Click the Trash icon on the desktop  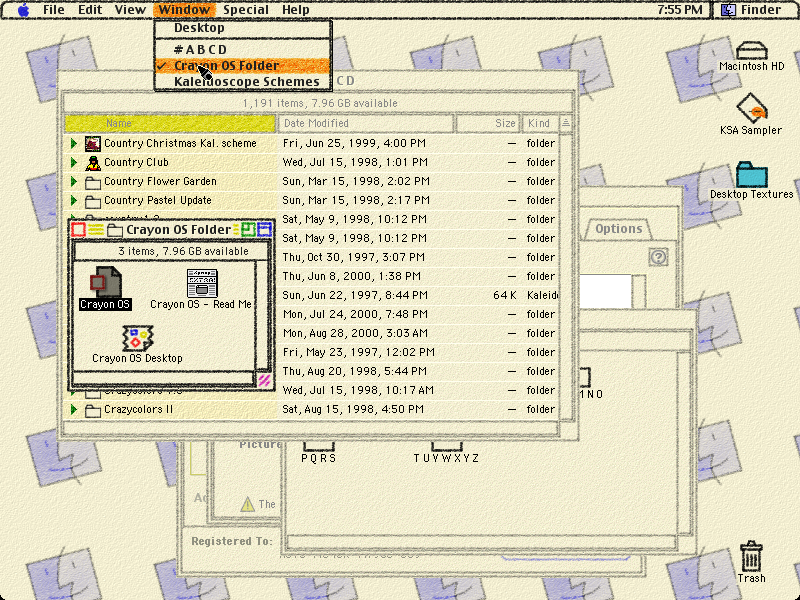pyautogui.click(x=751, y=556)
